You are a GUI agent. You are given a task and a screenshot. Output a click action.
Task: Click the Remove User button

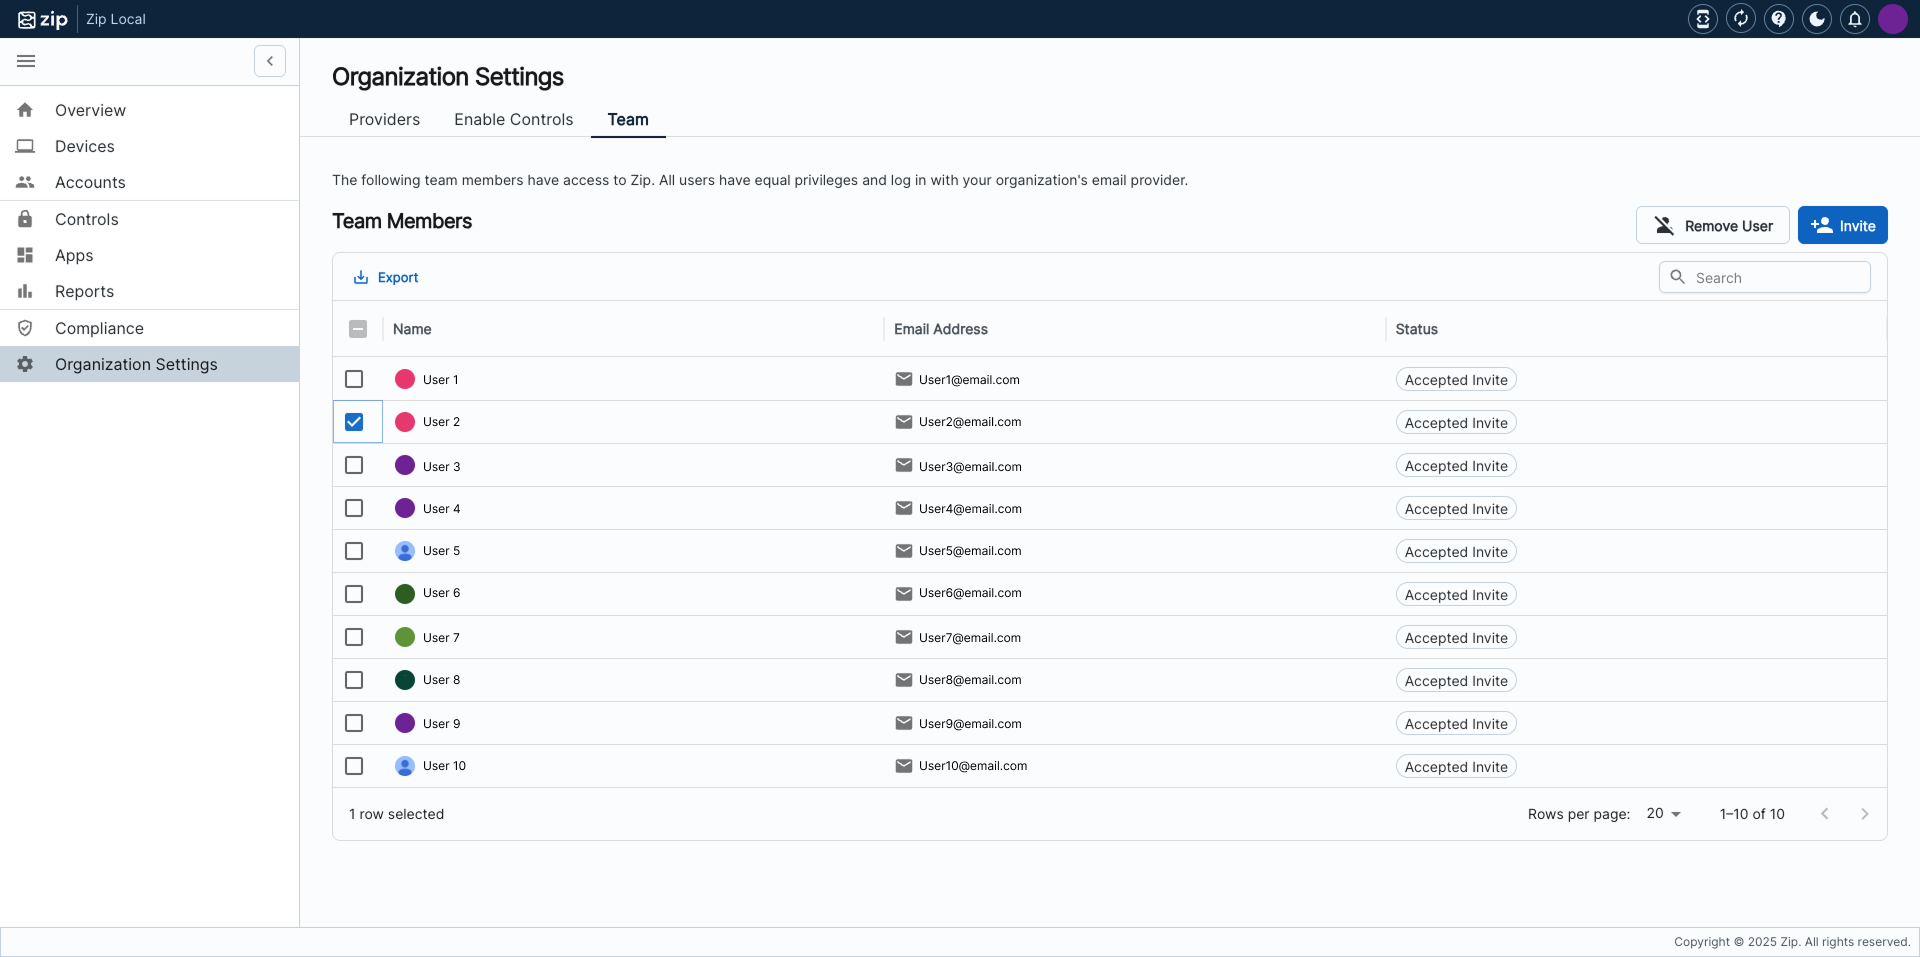pyautogui.click(x=1712, y=226)
